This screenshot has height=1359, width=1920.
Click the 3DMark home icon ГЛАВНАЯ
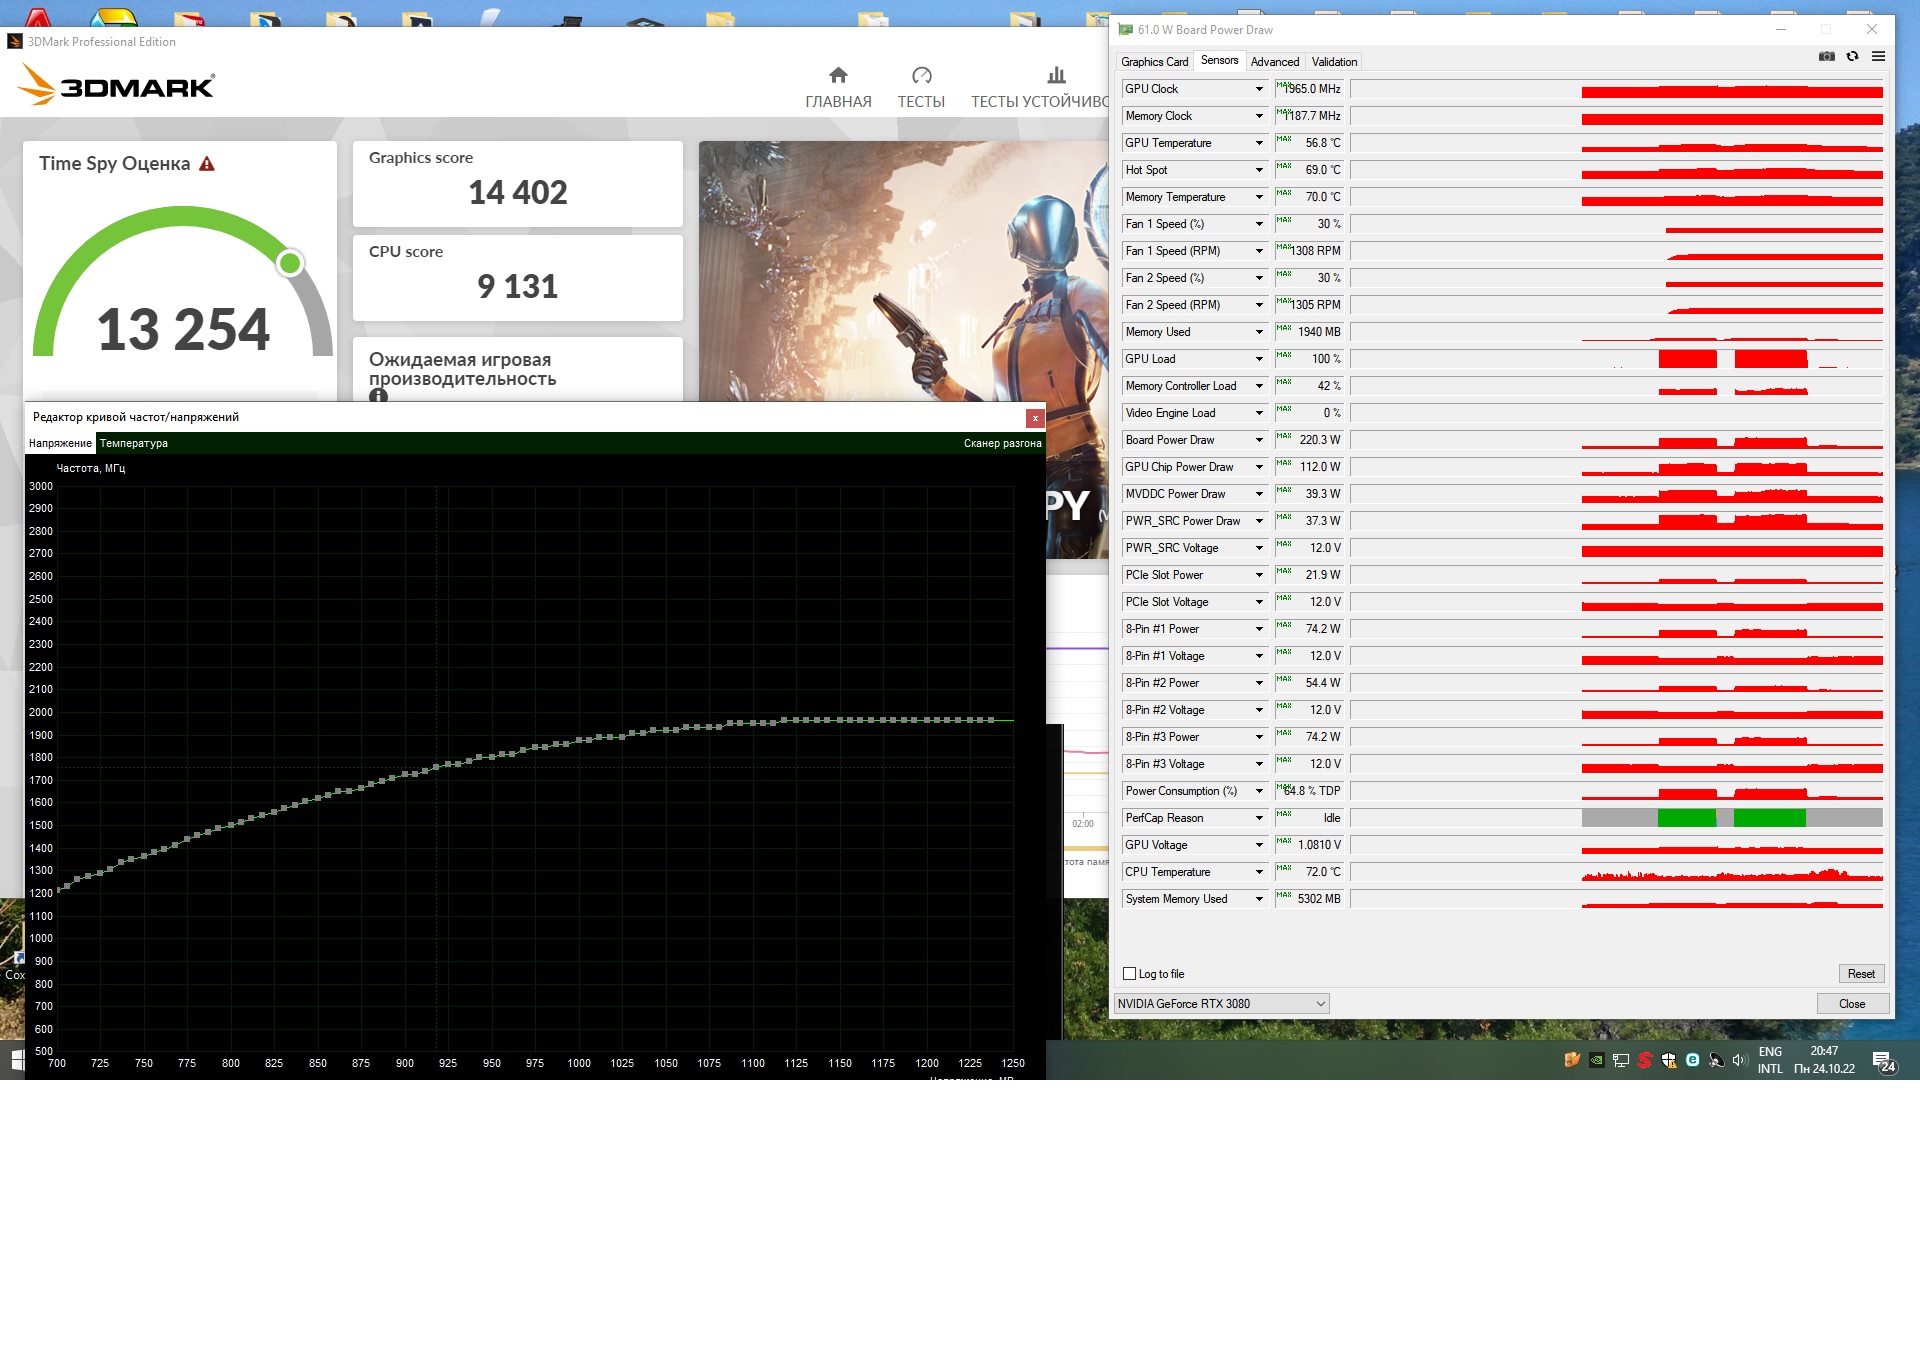click(x=838, y=76)
